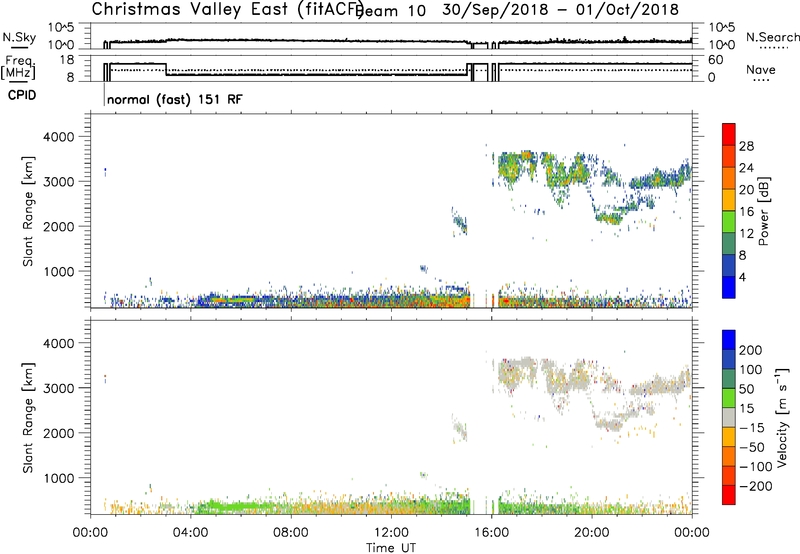The image size is (800, 554).
Task: Click the 'Freq. [MHz]' axis label
Action: click(19, 68)
